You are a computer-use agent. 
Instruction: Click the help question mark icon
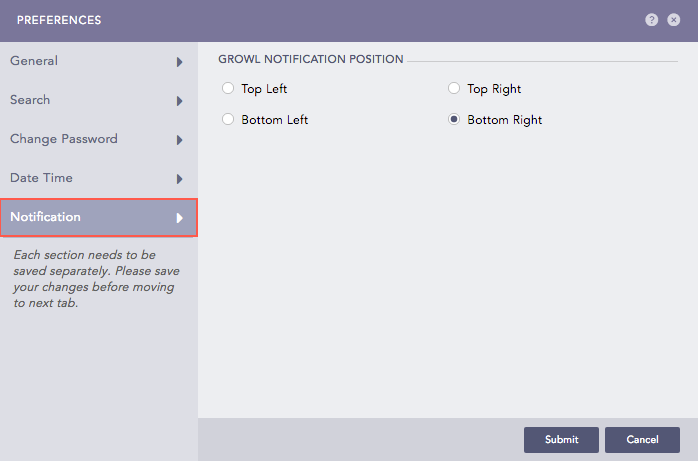click(652, 20)
